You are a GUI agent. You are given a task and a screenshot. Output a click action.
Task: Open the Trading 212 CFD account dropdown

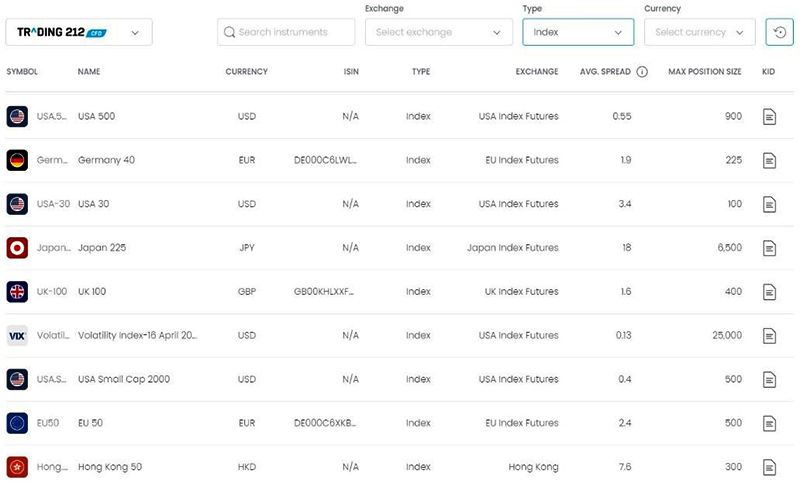79,32
